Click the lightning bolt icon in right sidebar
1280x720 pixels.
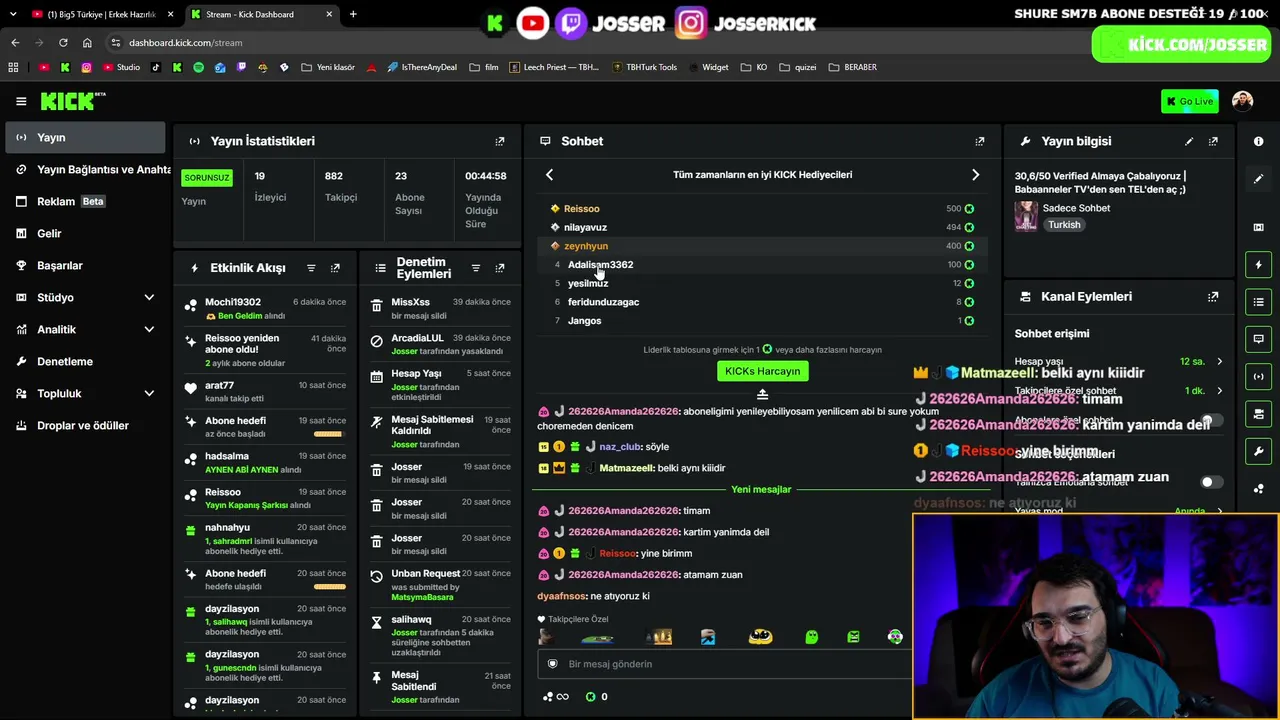pyautogui.click(x=1258, y=265)
